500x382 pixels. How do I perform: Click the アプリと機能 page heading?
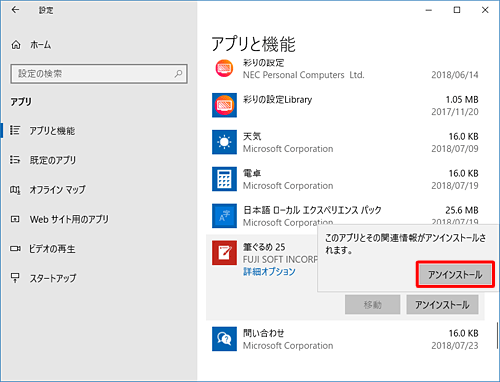point(253,44)
